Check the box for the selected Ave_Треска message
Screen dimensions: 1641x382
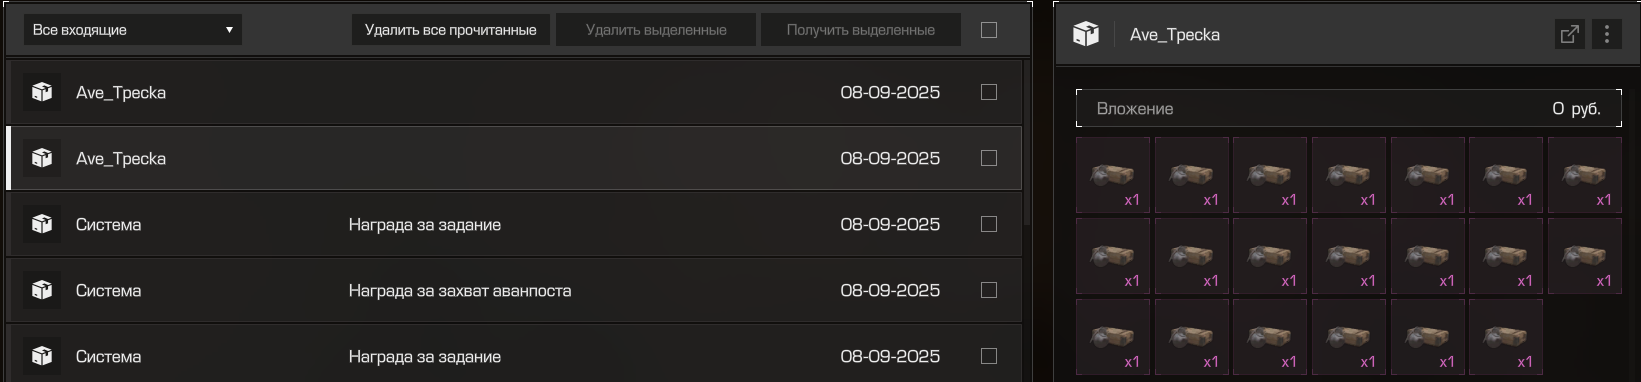[989, 158]
